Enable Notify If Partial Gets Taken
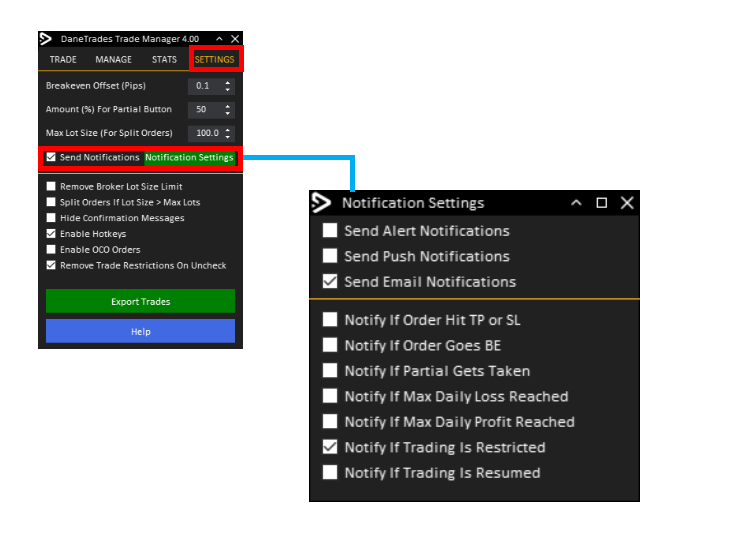This screenshot has height=548, width=750. (x=330, y=371)
